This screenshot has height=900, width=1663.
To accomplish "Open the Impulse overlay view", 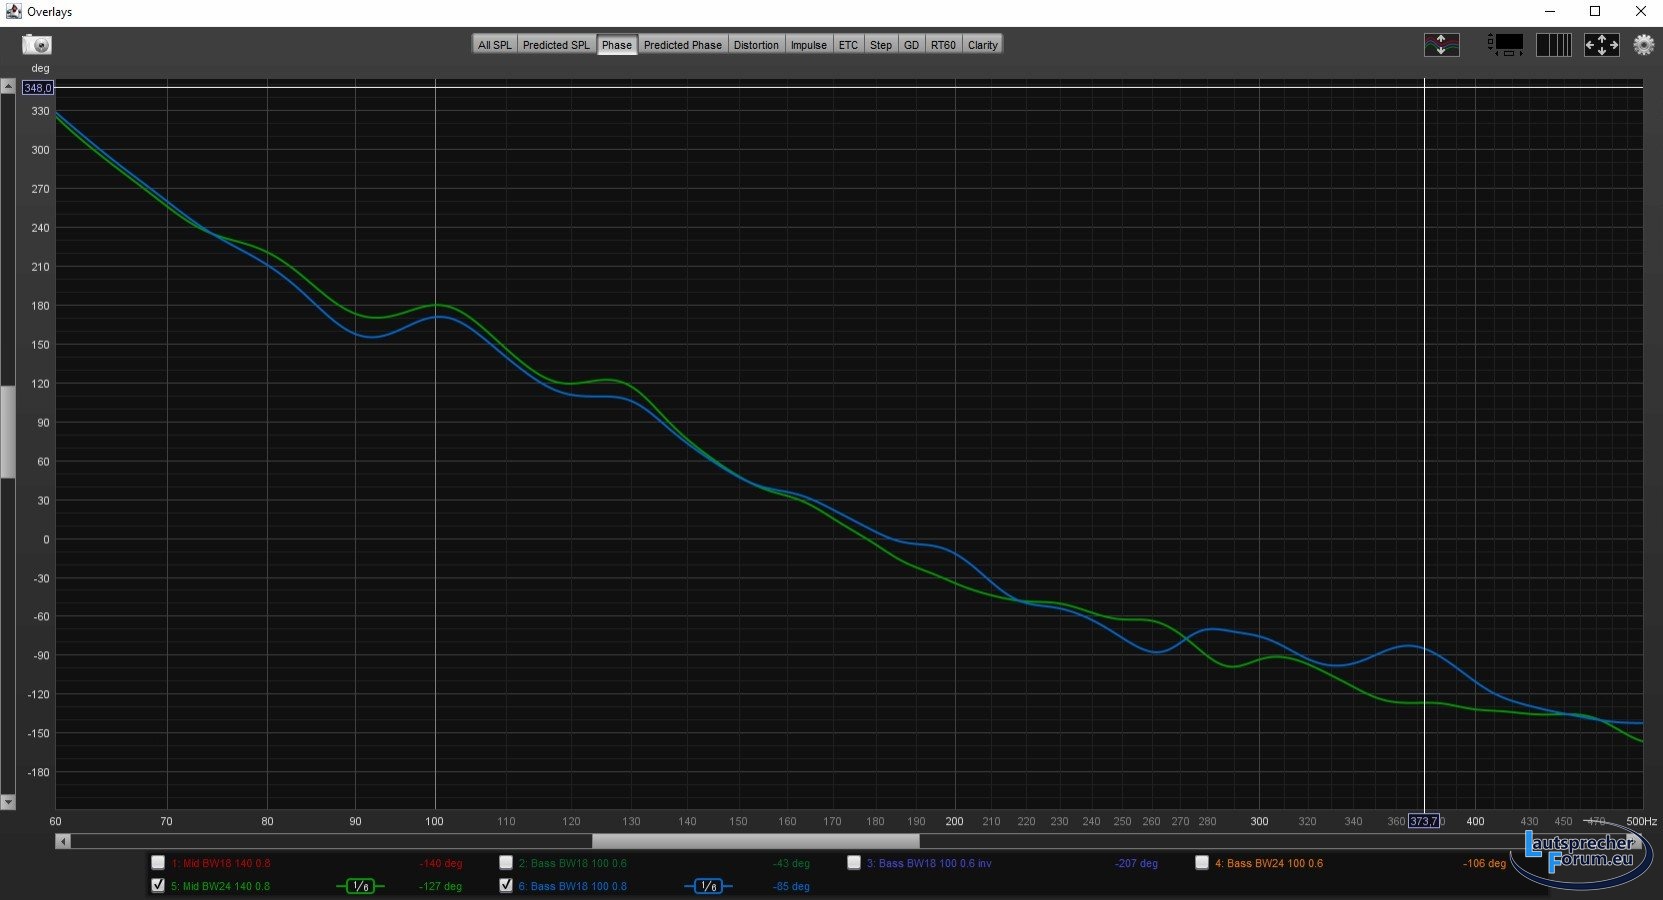I will pos(808,45).
